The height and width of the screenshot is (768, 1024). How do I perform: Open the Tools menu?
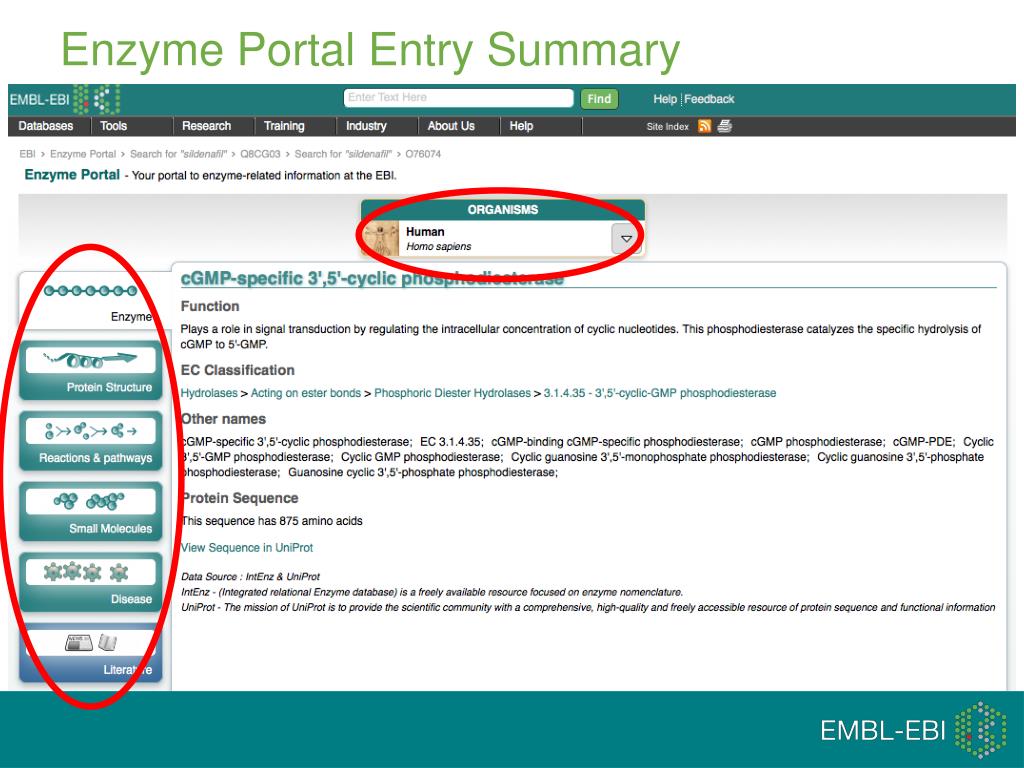pyautogui.click(x=114, y=126)
